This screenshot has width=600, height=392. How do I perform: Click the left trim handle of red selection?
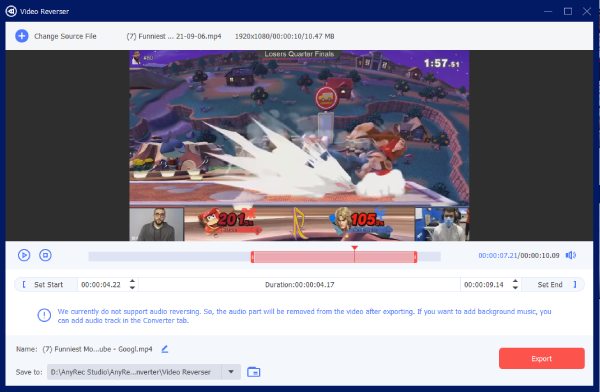tap(253, 257)
